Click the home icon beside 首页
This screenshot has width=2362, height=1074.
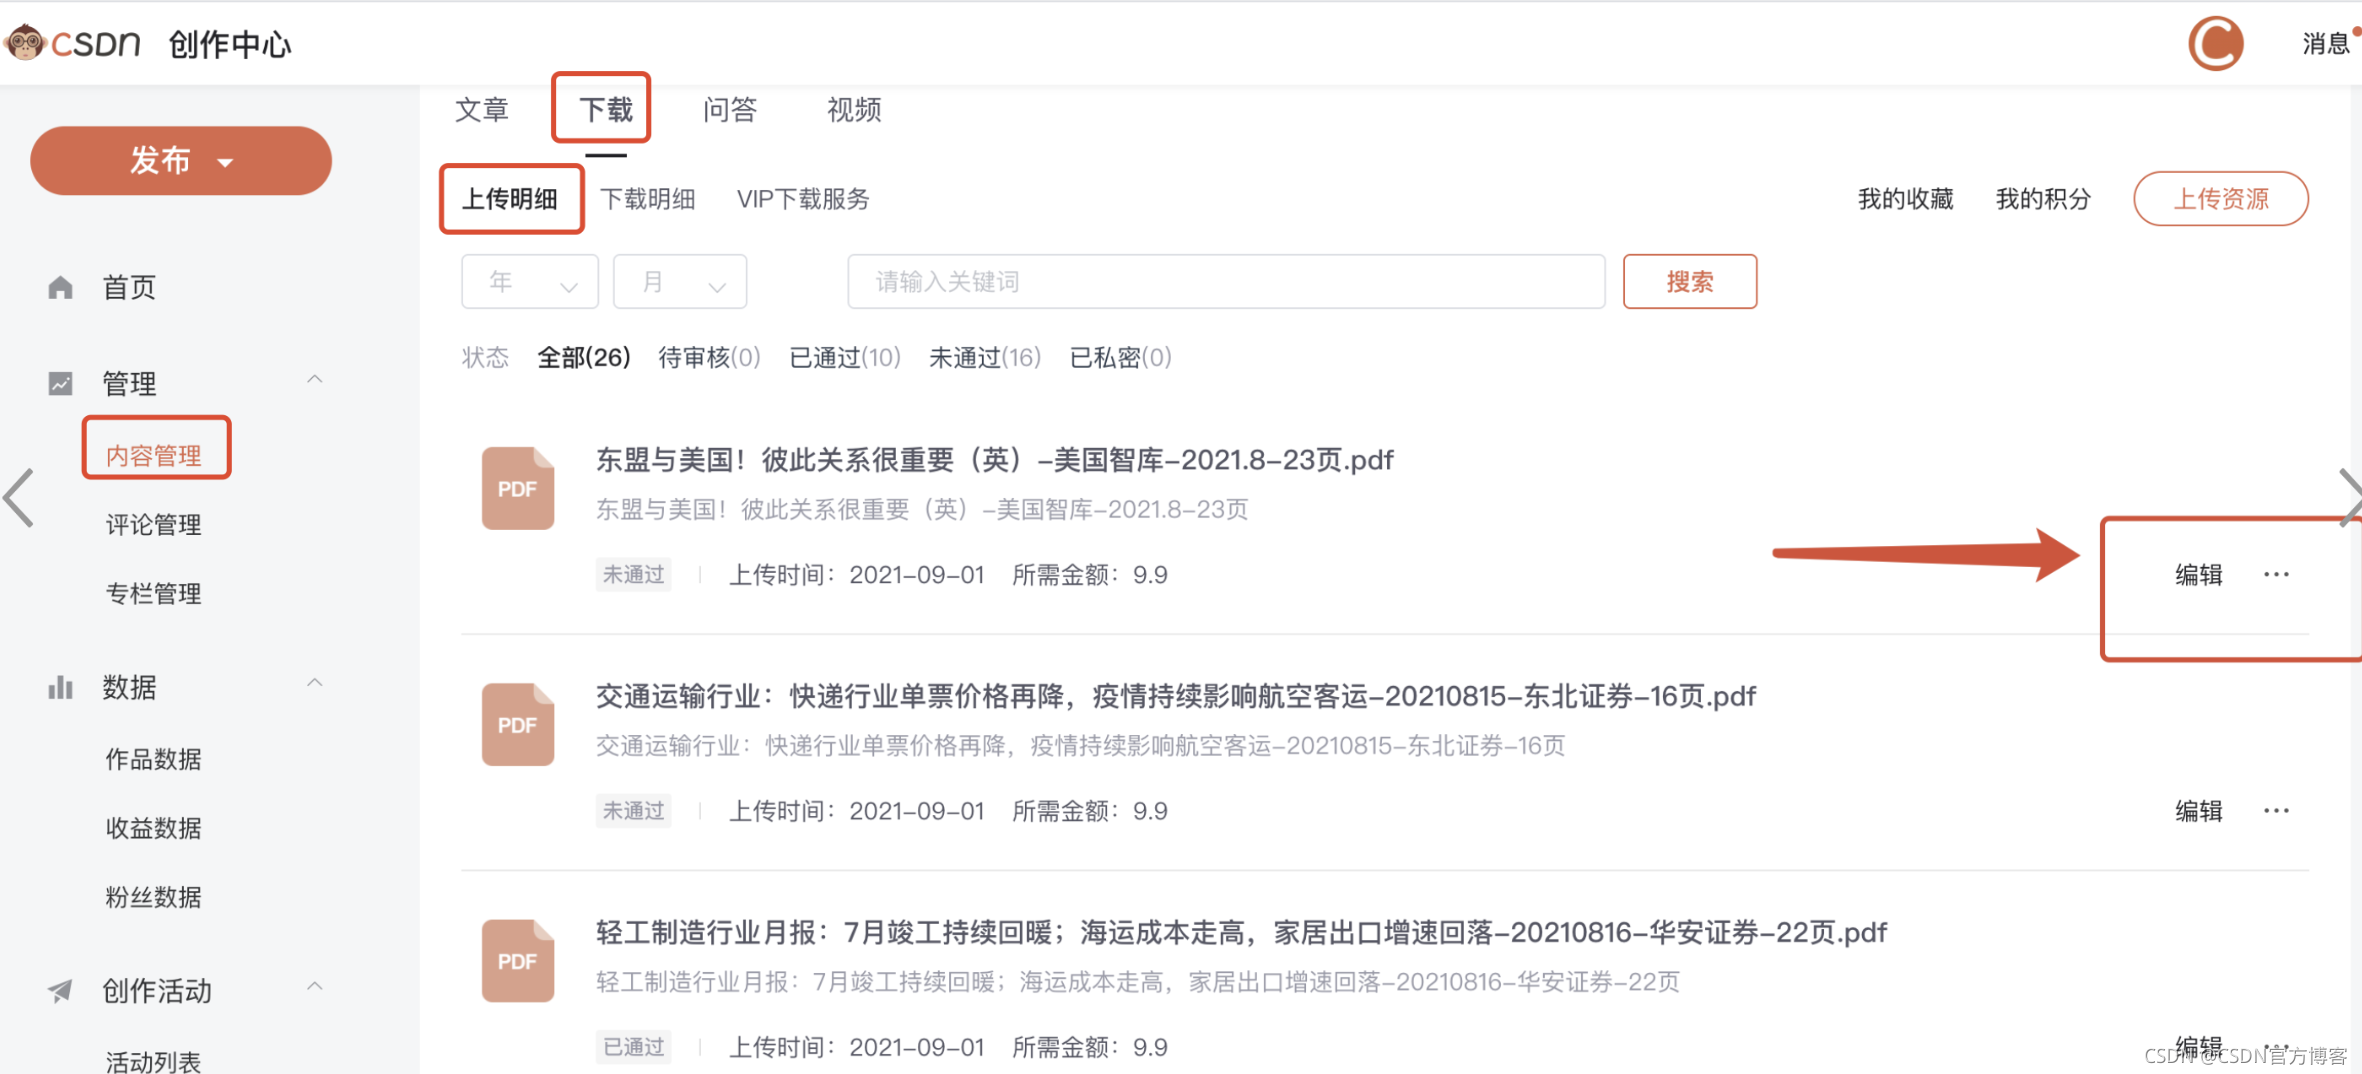[x=60, y=288]
